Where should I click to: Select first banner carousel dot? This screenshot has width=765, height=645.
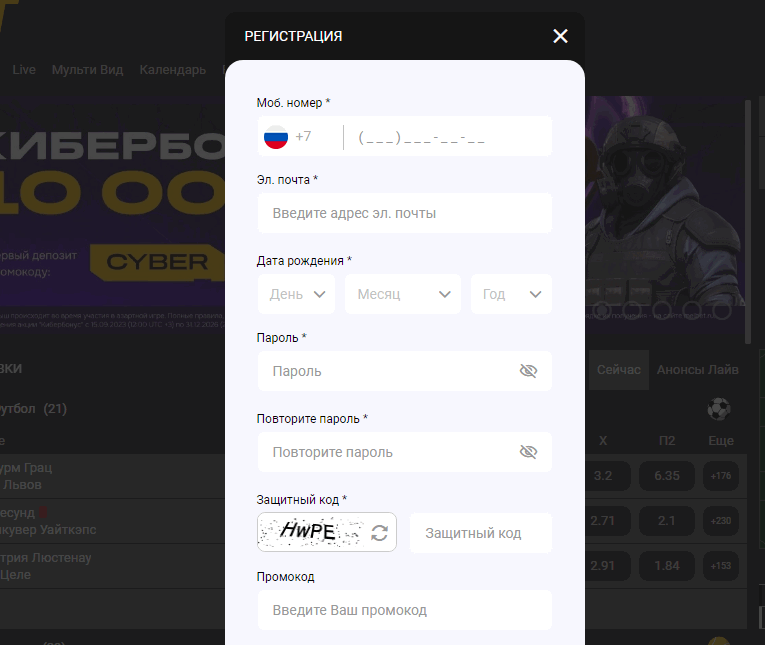(x=602, y=309)
